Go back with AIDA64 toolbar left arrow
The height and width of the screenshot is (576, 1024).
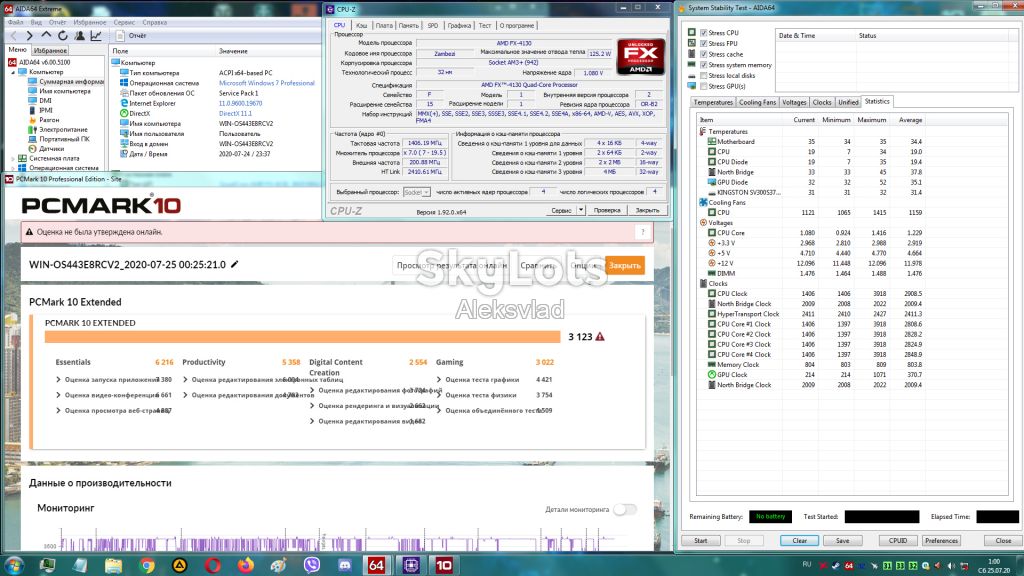click(x=14, y=36)
